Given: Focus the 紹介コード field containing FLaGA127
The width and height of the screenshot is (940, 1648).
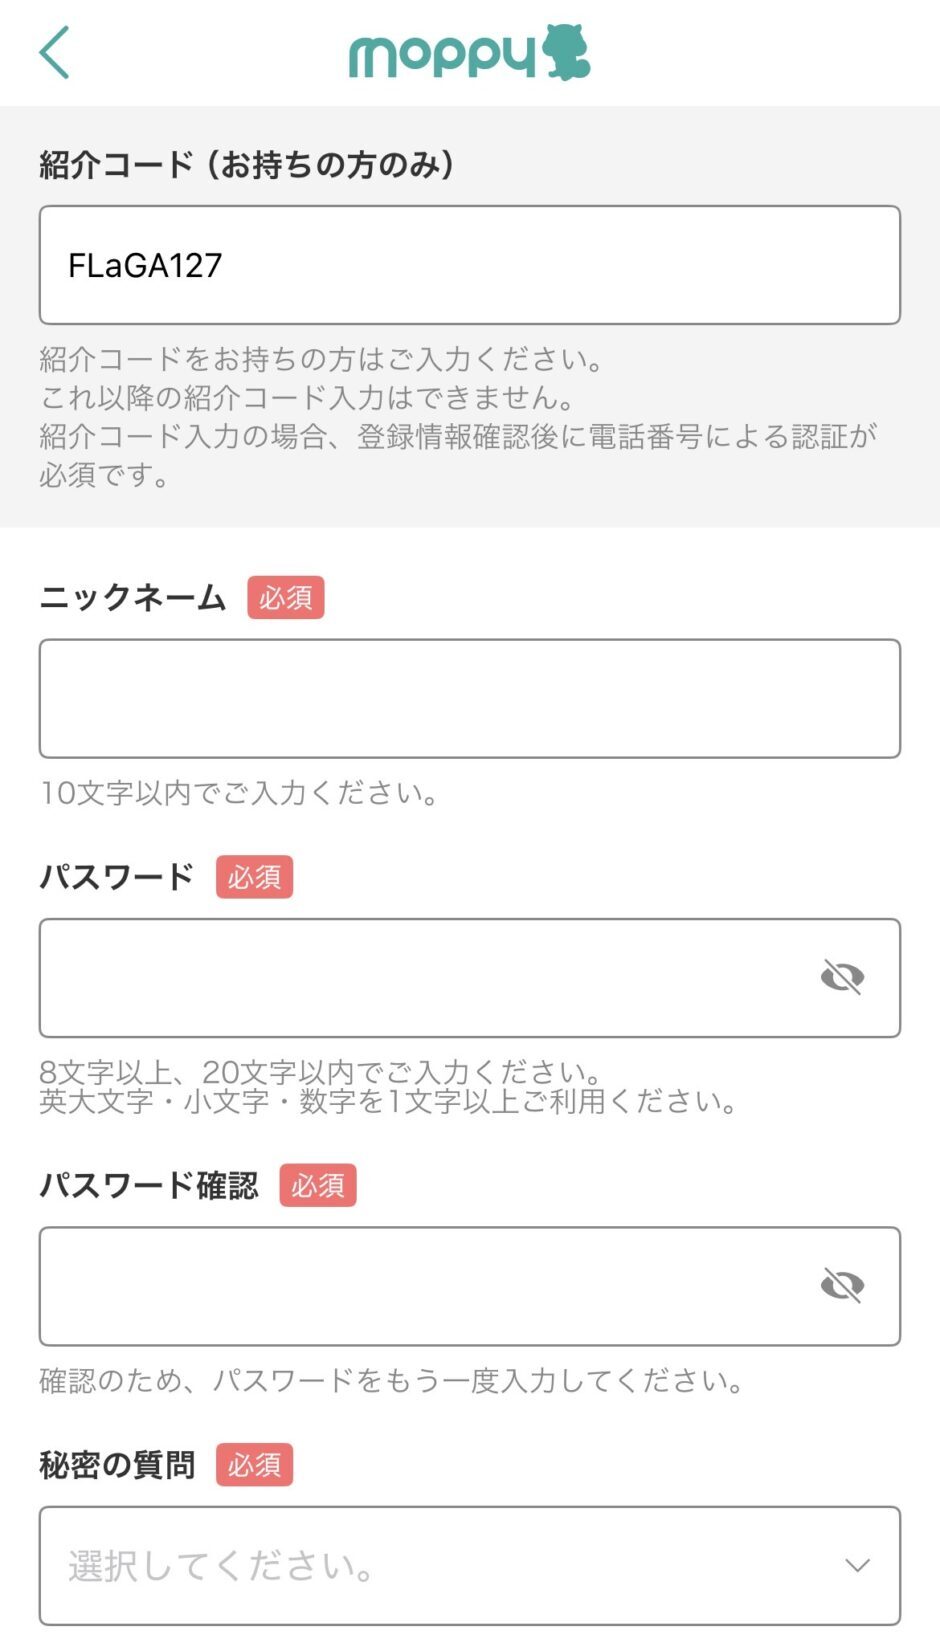Looking at the screenshot, I should (469, 265).
